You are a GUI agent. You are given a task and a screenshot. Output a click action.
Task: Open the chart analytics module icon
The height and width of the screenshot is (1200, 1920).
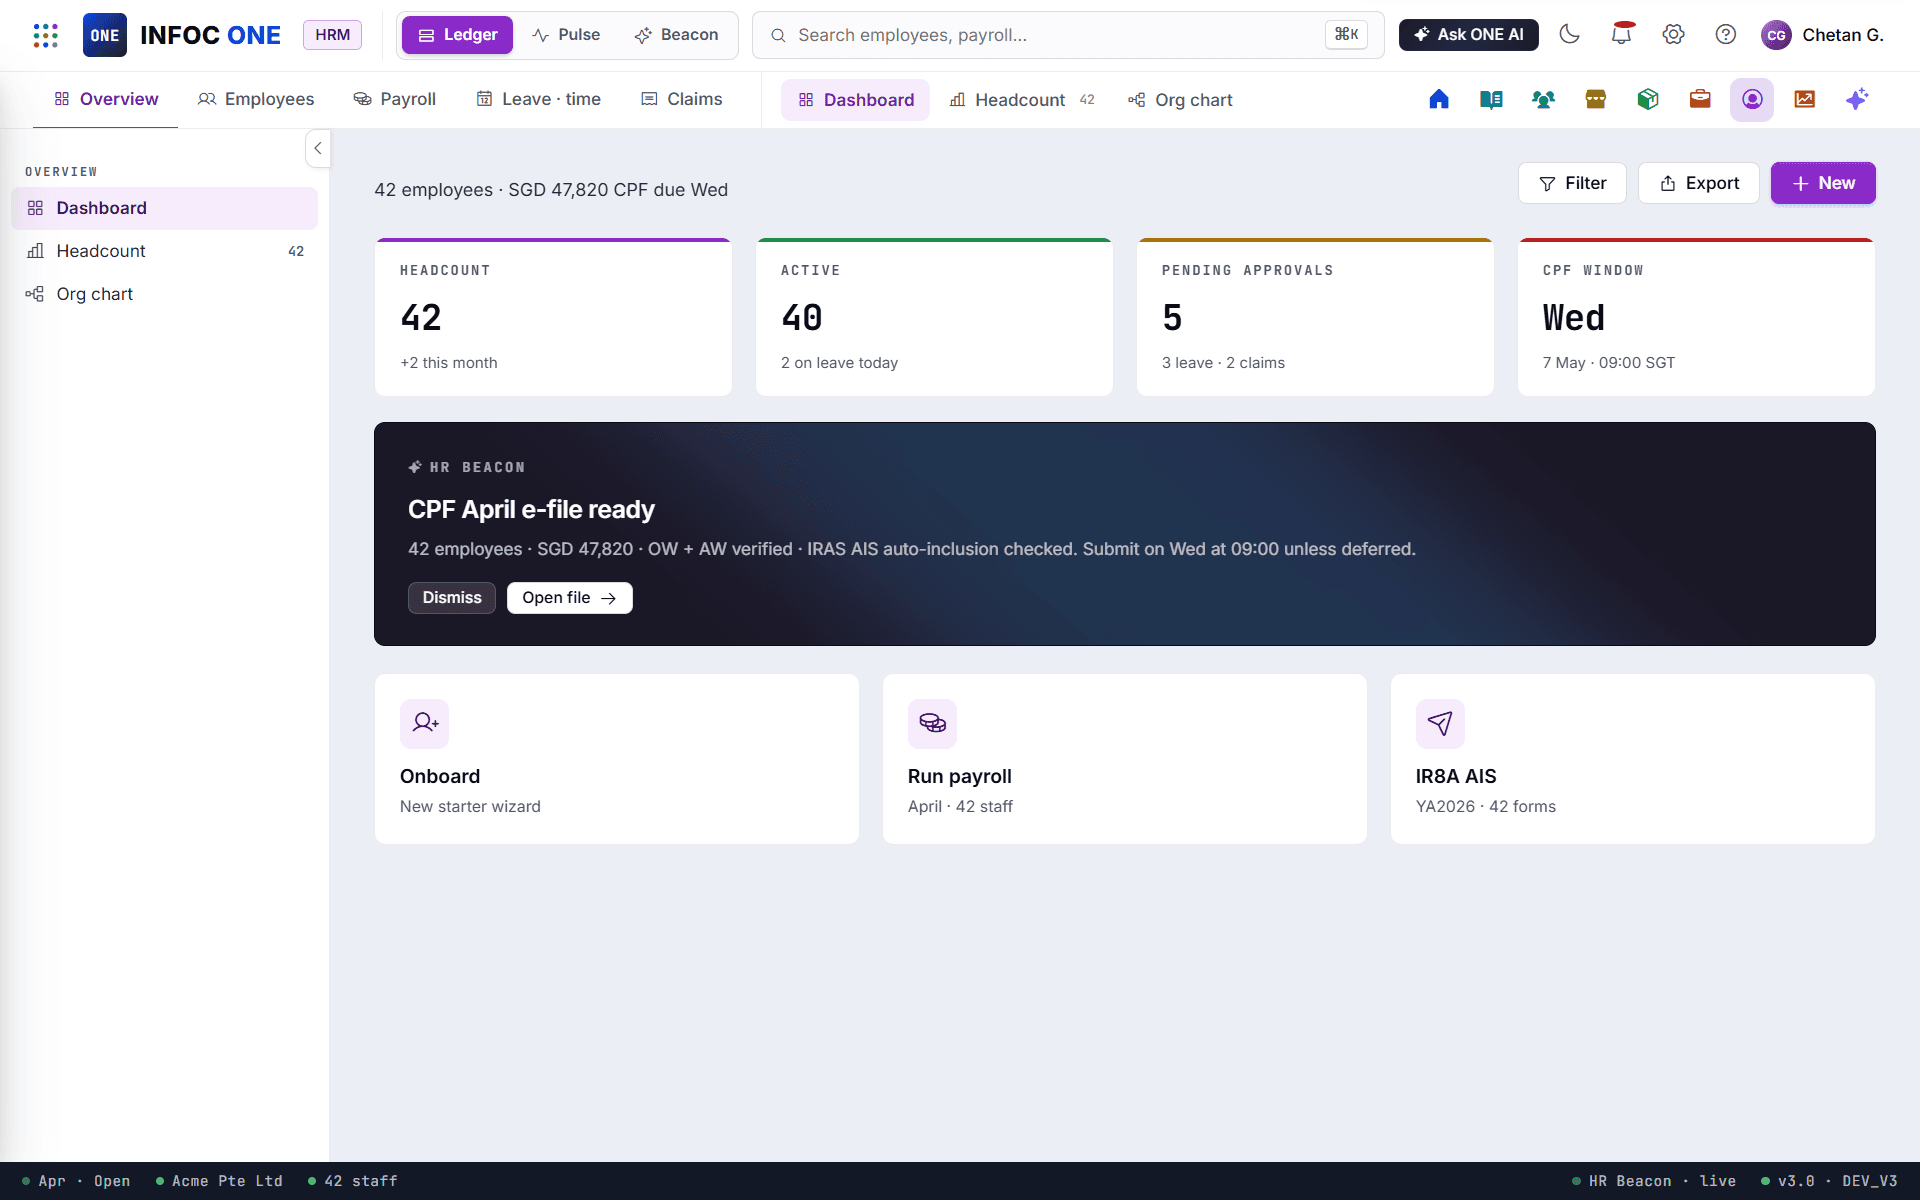pyautogui.click(x=1805, y=99)
